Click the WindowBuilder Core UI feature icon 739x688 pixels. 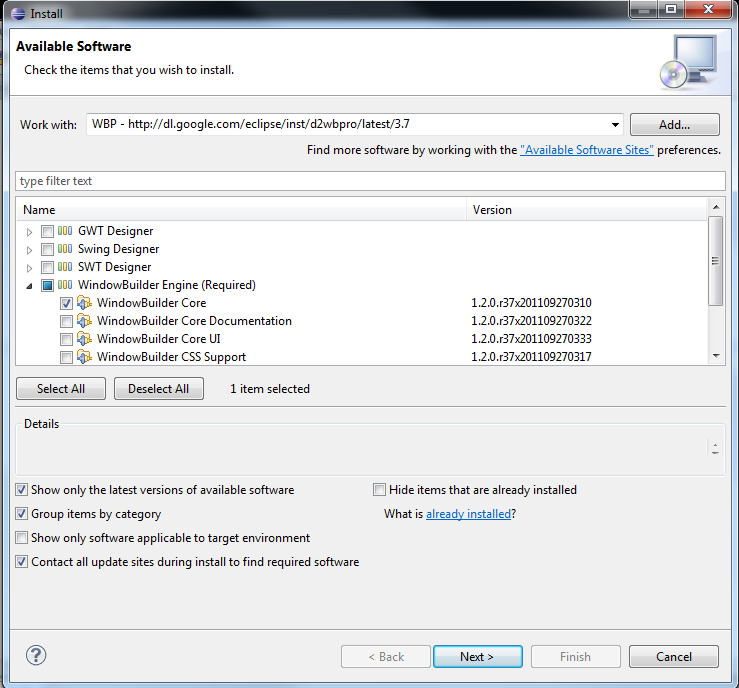coord(84,339)
